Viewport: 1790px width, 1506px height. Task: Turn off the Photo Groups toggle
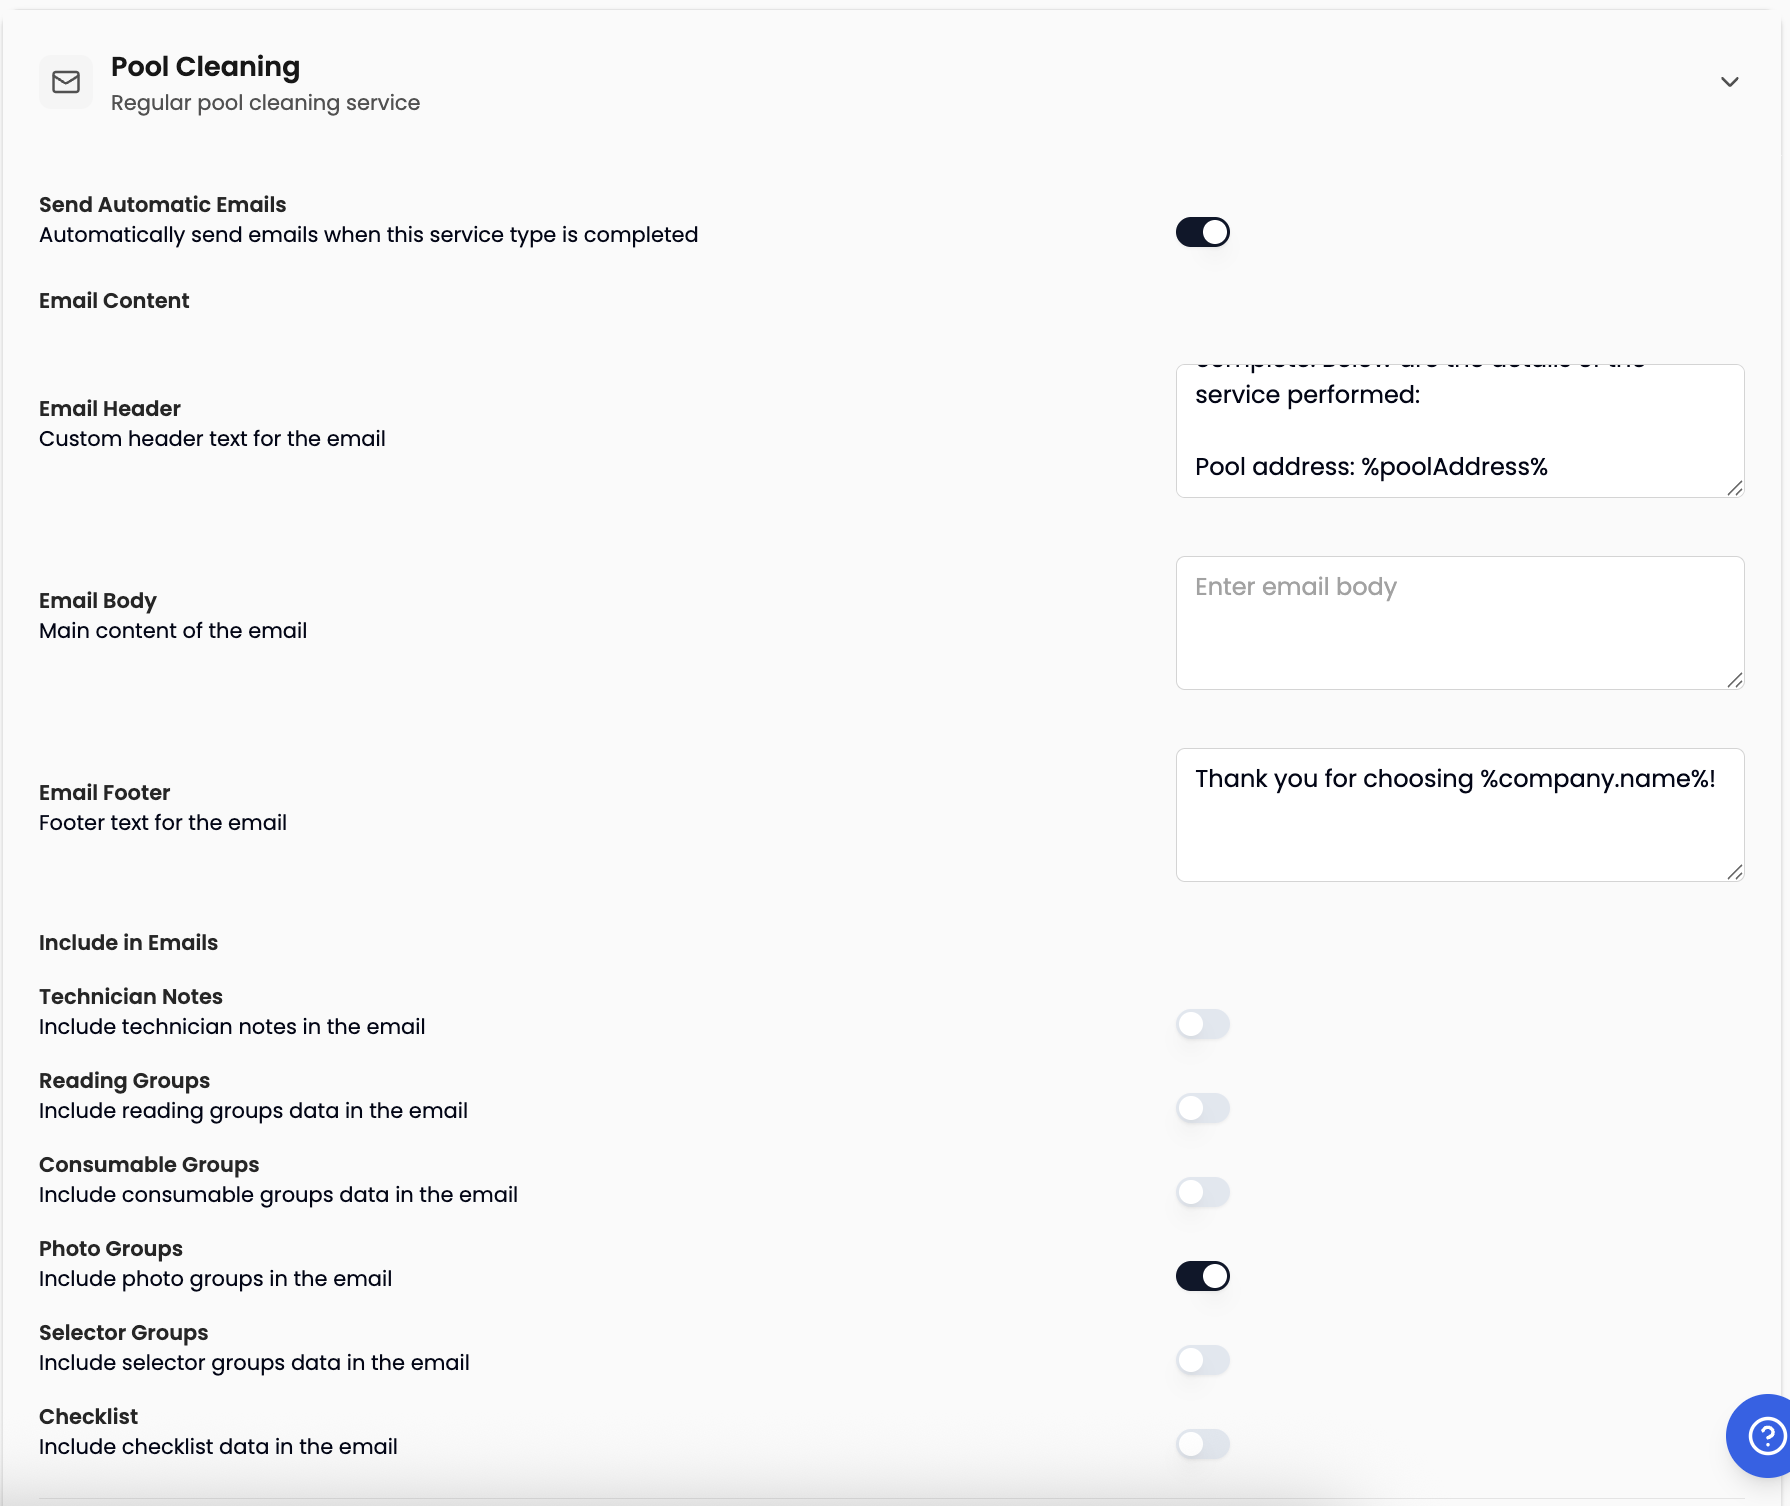pyautogui.click(x=1202, y=1276)
